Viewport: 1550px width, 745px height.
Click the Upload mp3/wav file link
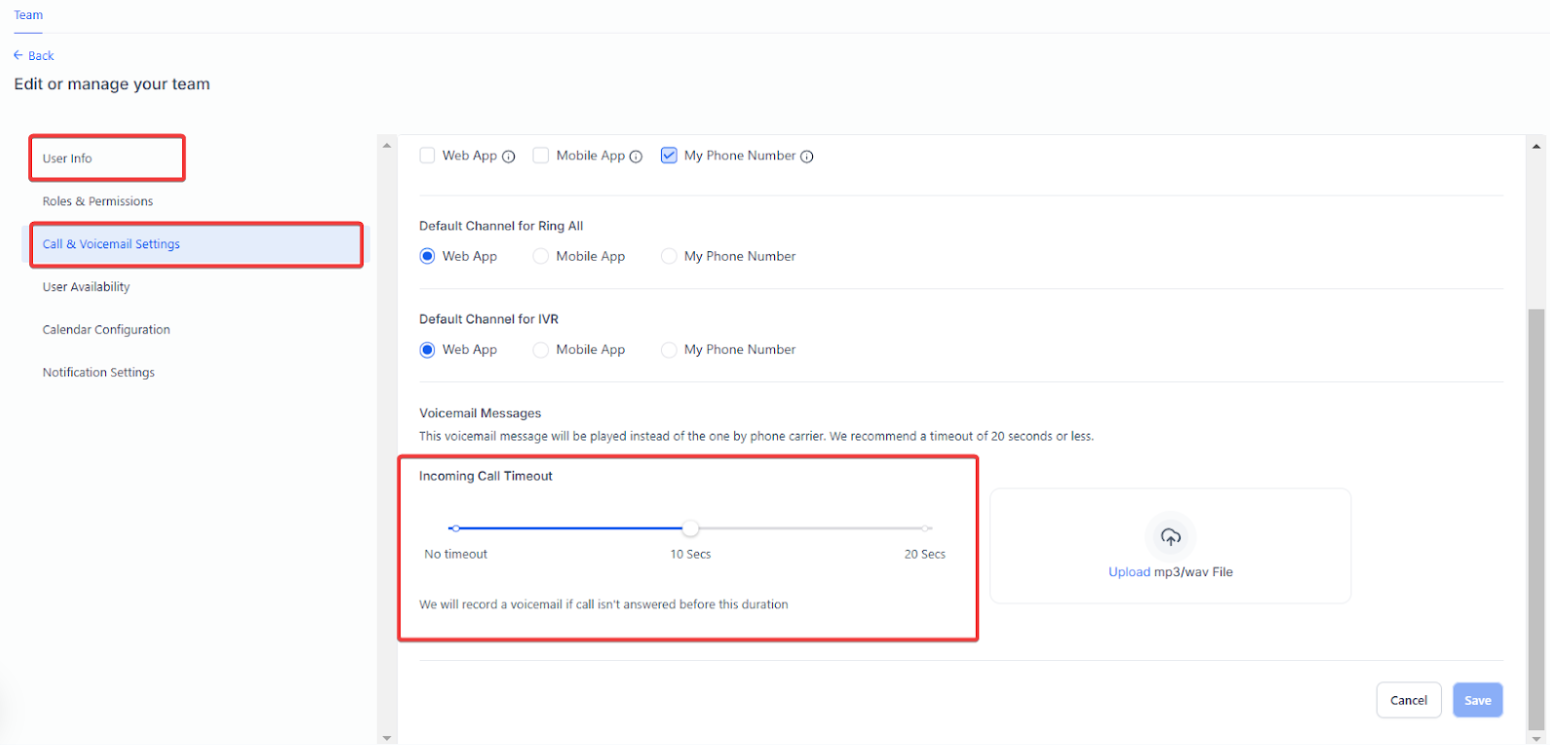click(1129, 572)
